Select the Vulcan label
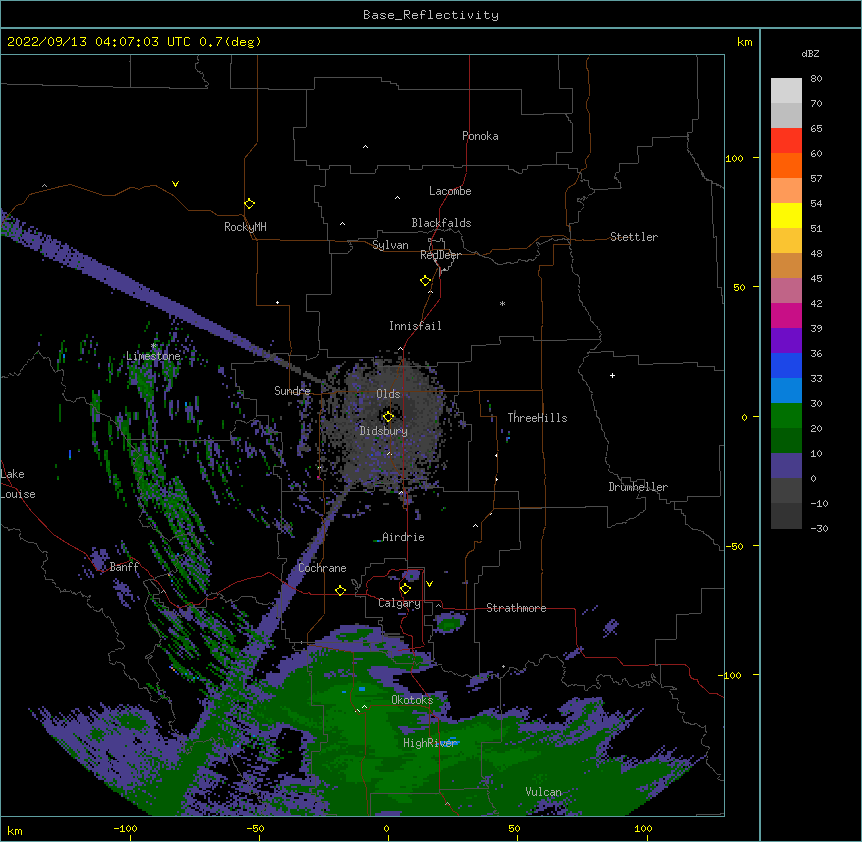 click(x=543, y=792)
